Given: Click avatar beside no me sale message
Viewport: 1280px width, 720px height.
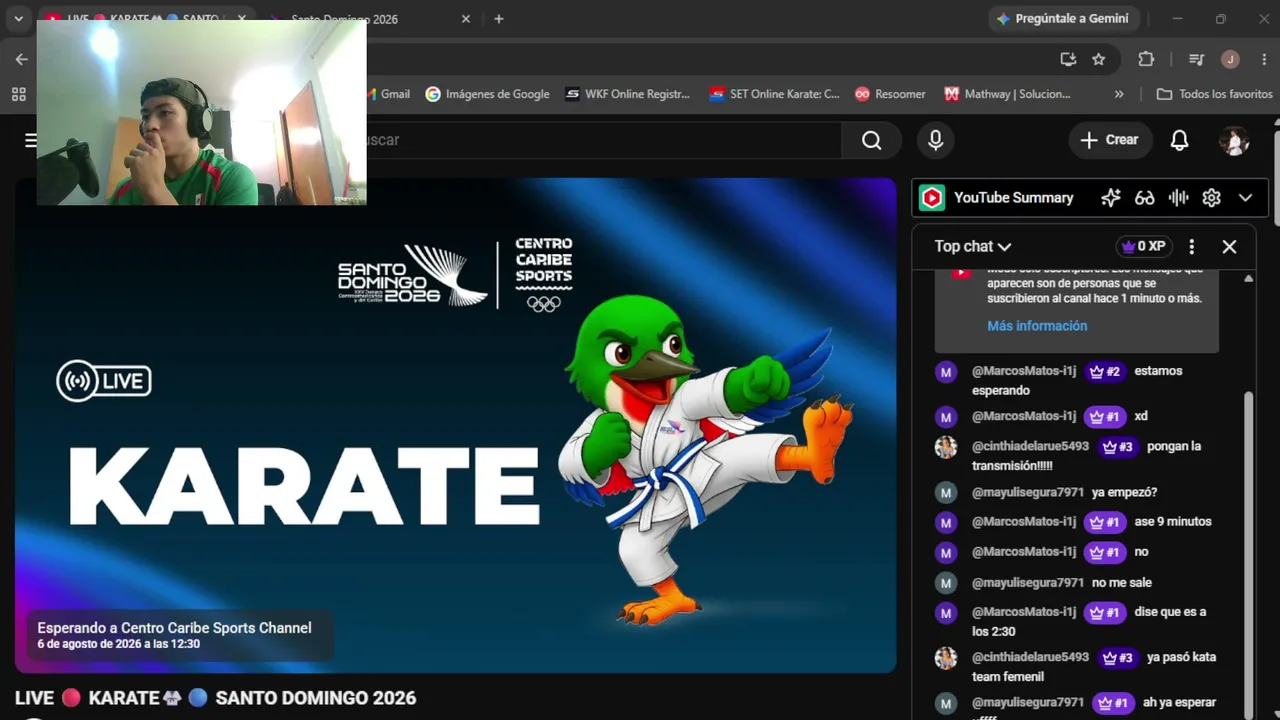Looking at the screenshot, I should click(946, 583).
